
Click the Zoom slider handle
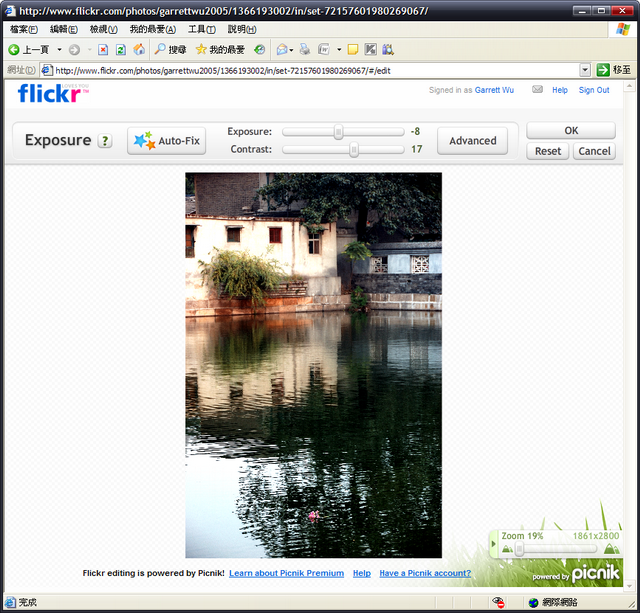click(519, 549)
